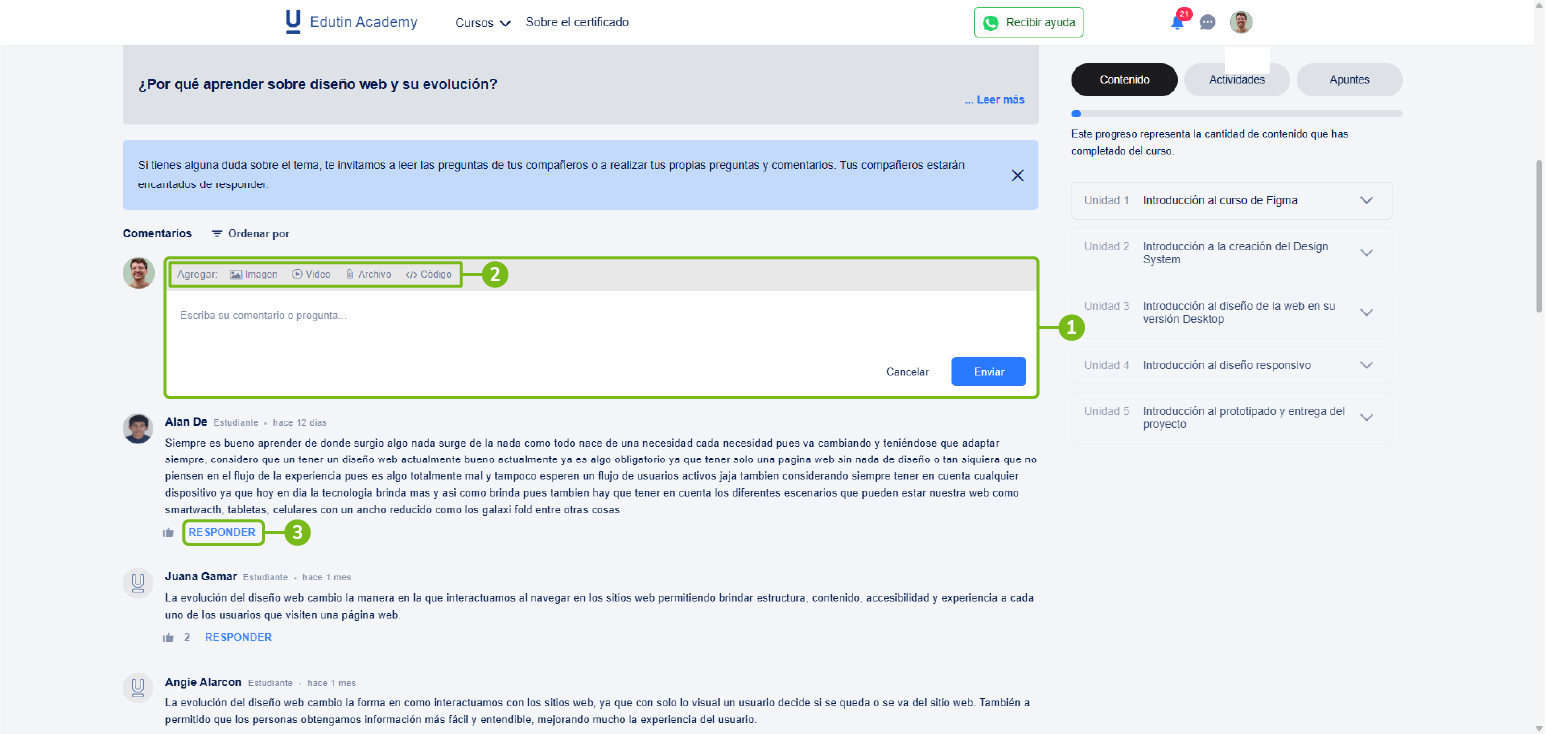Insert a code snippet with Código
The width and height of the screenshot is (1546, 734).
pos(429,274)
